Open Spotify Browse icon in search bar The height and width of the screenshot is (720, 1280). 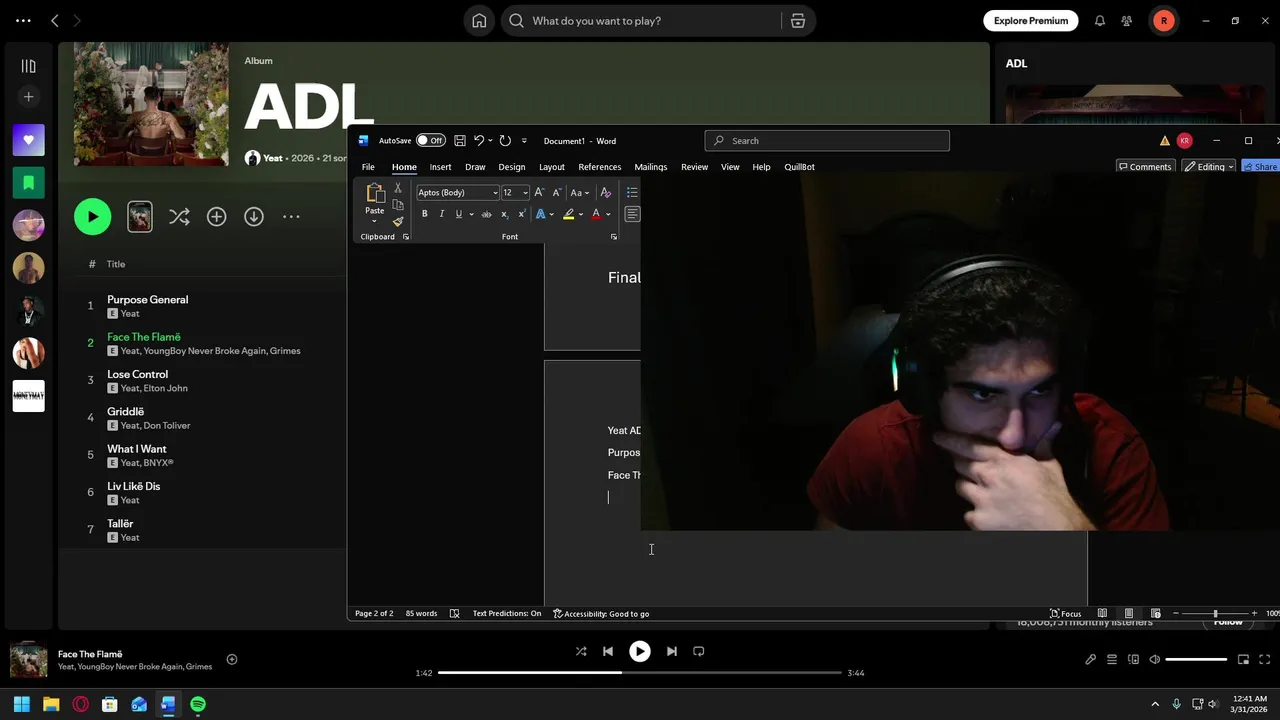pyautogui.click(x=798, y=21)
